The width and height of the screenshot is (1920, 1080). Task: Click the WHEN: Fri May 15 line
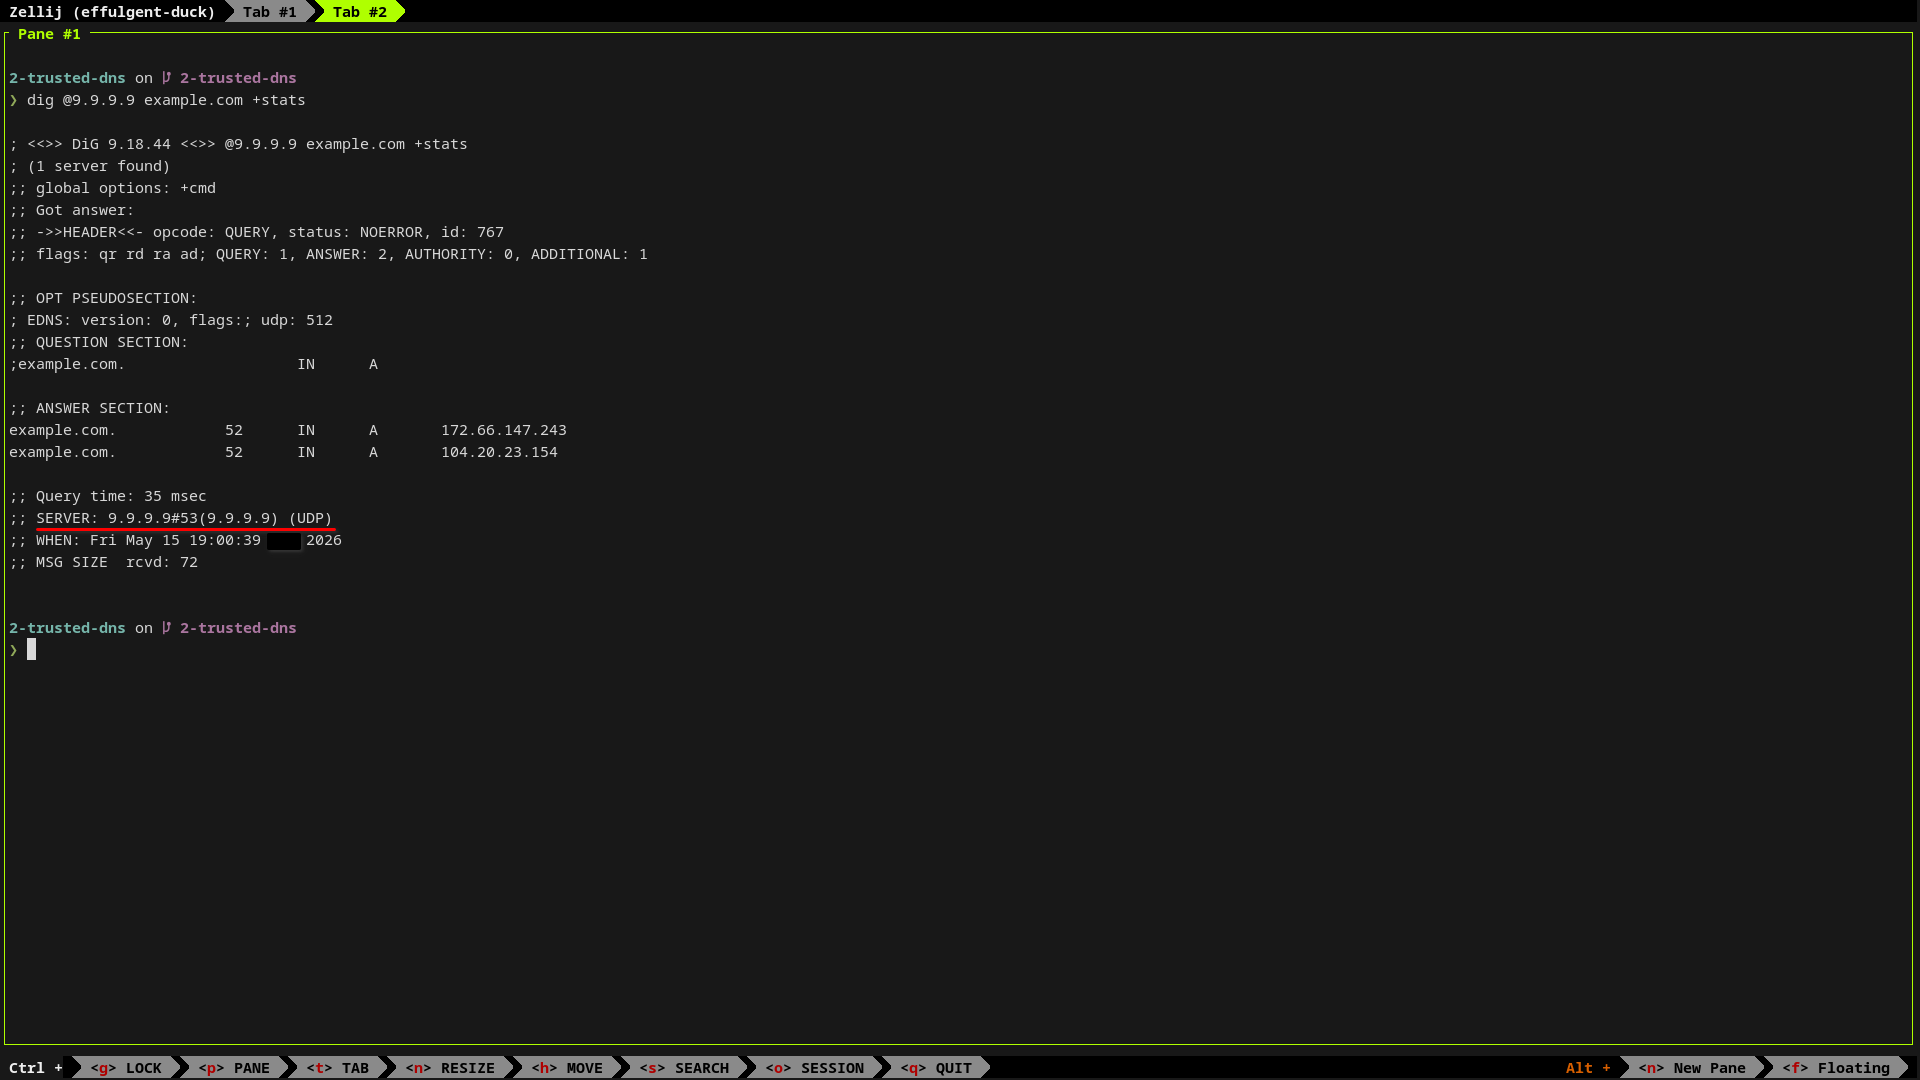(176, 540)
